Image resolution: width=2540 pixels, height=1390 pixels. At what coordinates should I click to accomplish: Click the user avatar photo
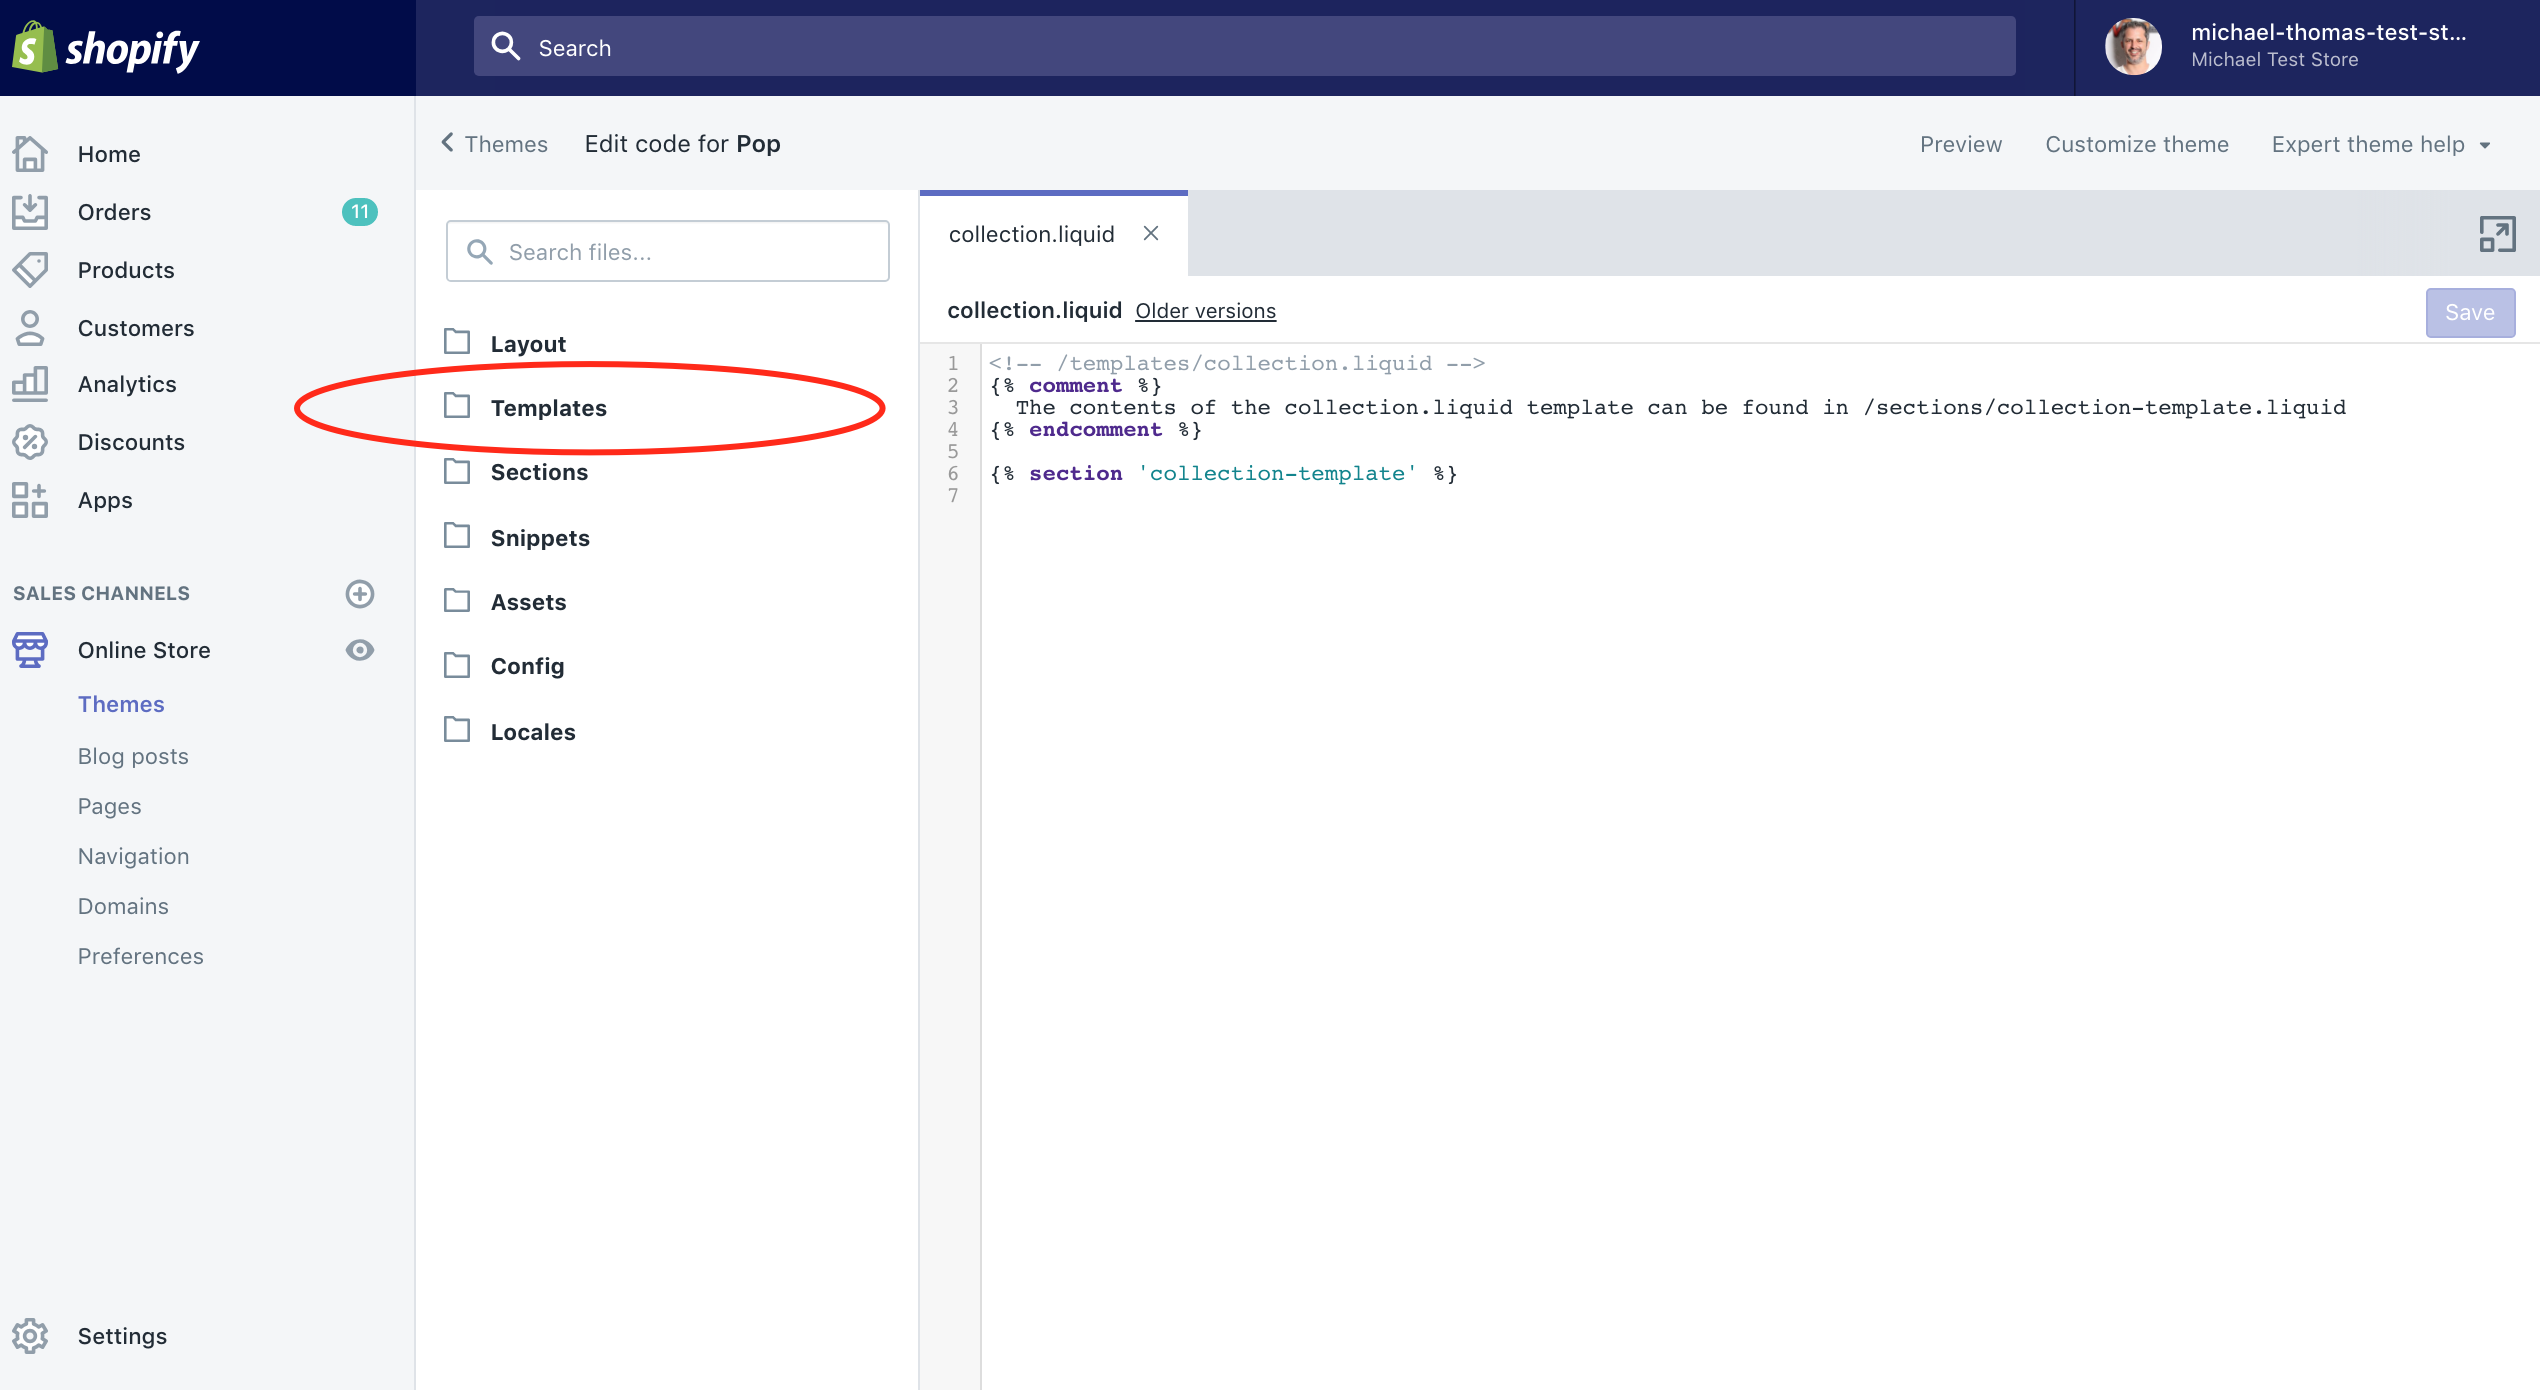tap(2133, 46)
